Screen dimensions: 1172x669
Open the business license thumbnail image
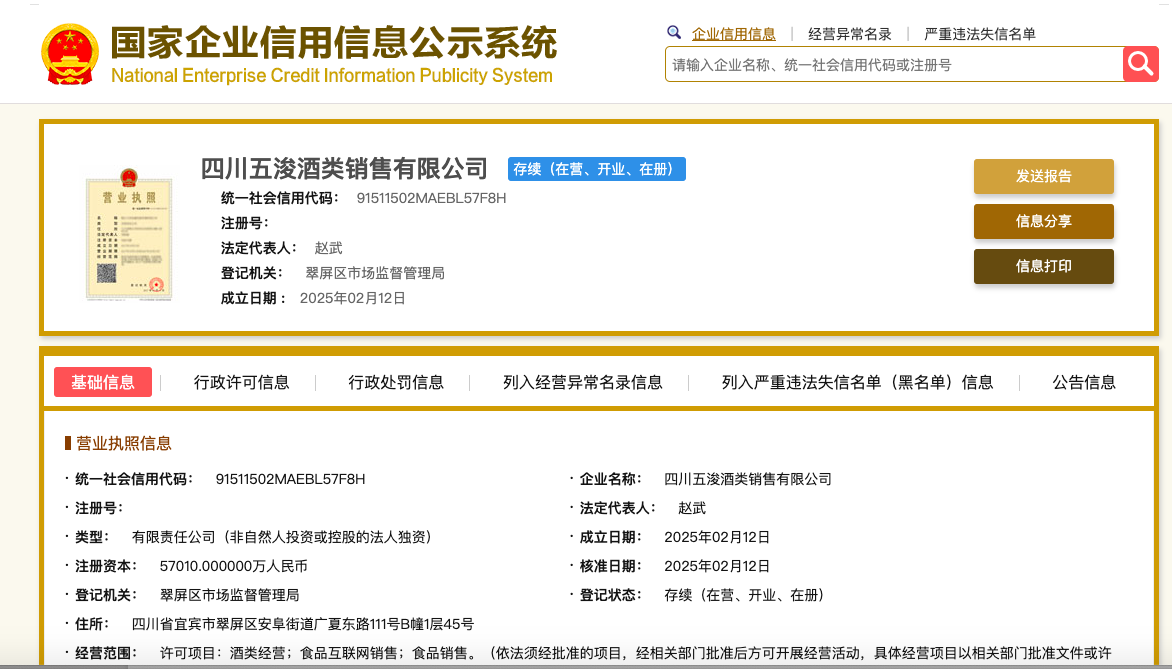coord(128,234)
